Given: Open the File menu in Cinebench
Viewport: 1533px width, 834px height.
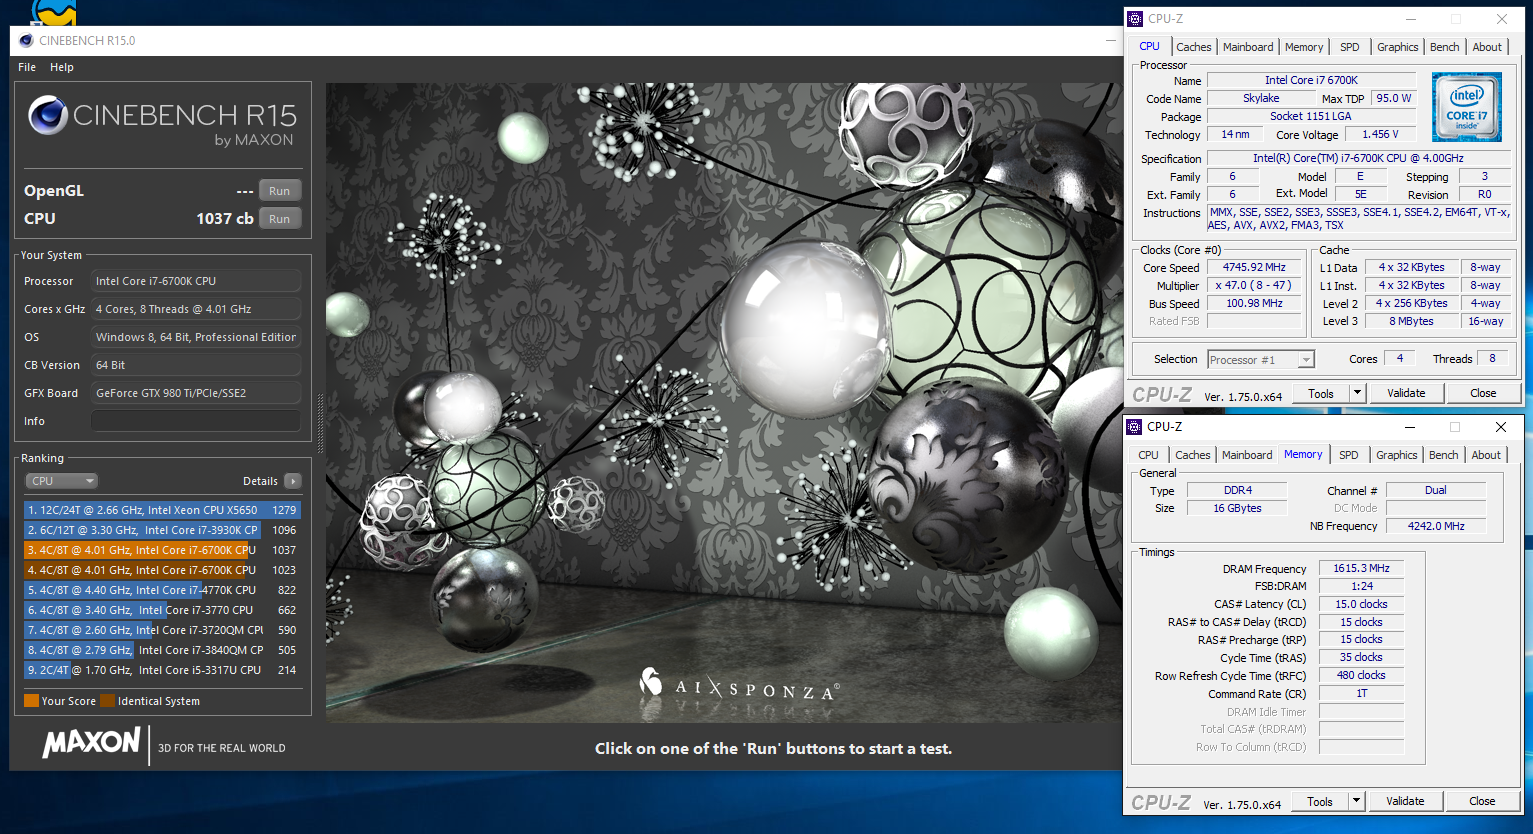Looking at the screenshot, I should (x=27, y=67).
